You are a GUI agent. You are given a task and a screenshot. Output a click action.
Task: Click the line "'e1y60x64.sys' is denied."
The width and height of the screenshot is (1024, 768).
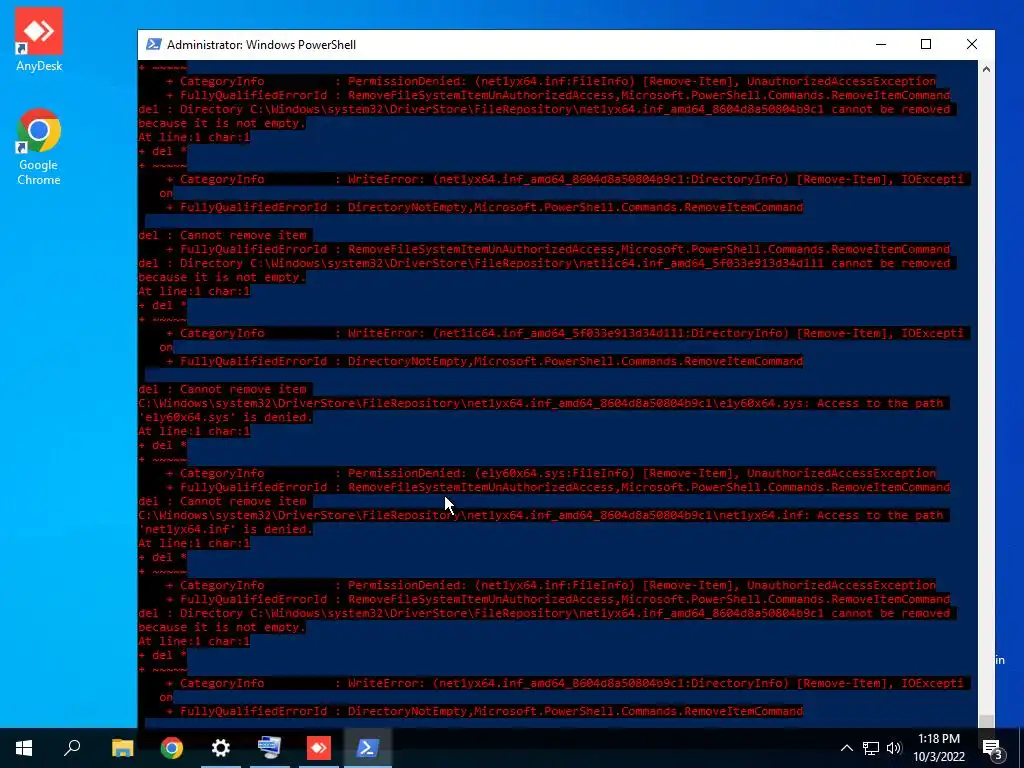click(225, 417)
